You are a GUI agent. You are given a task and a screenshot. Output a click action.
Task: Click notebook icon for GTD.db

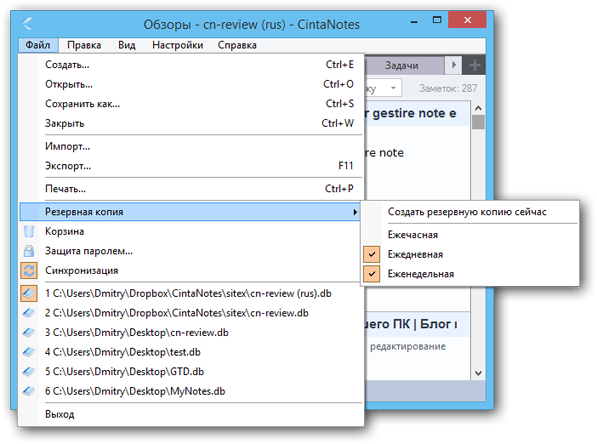[29, 371]
